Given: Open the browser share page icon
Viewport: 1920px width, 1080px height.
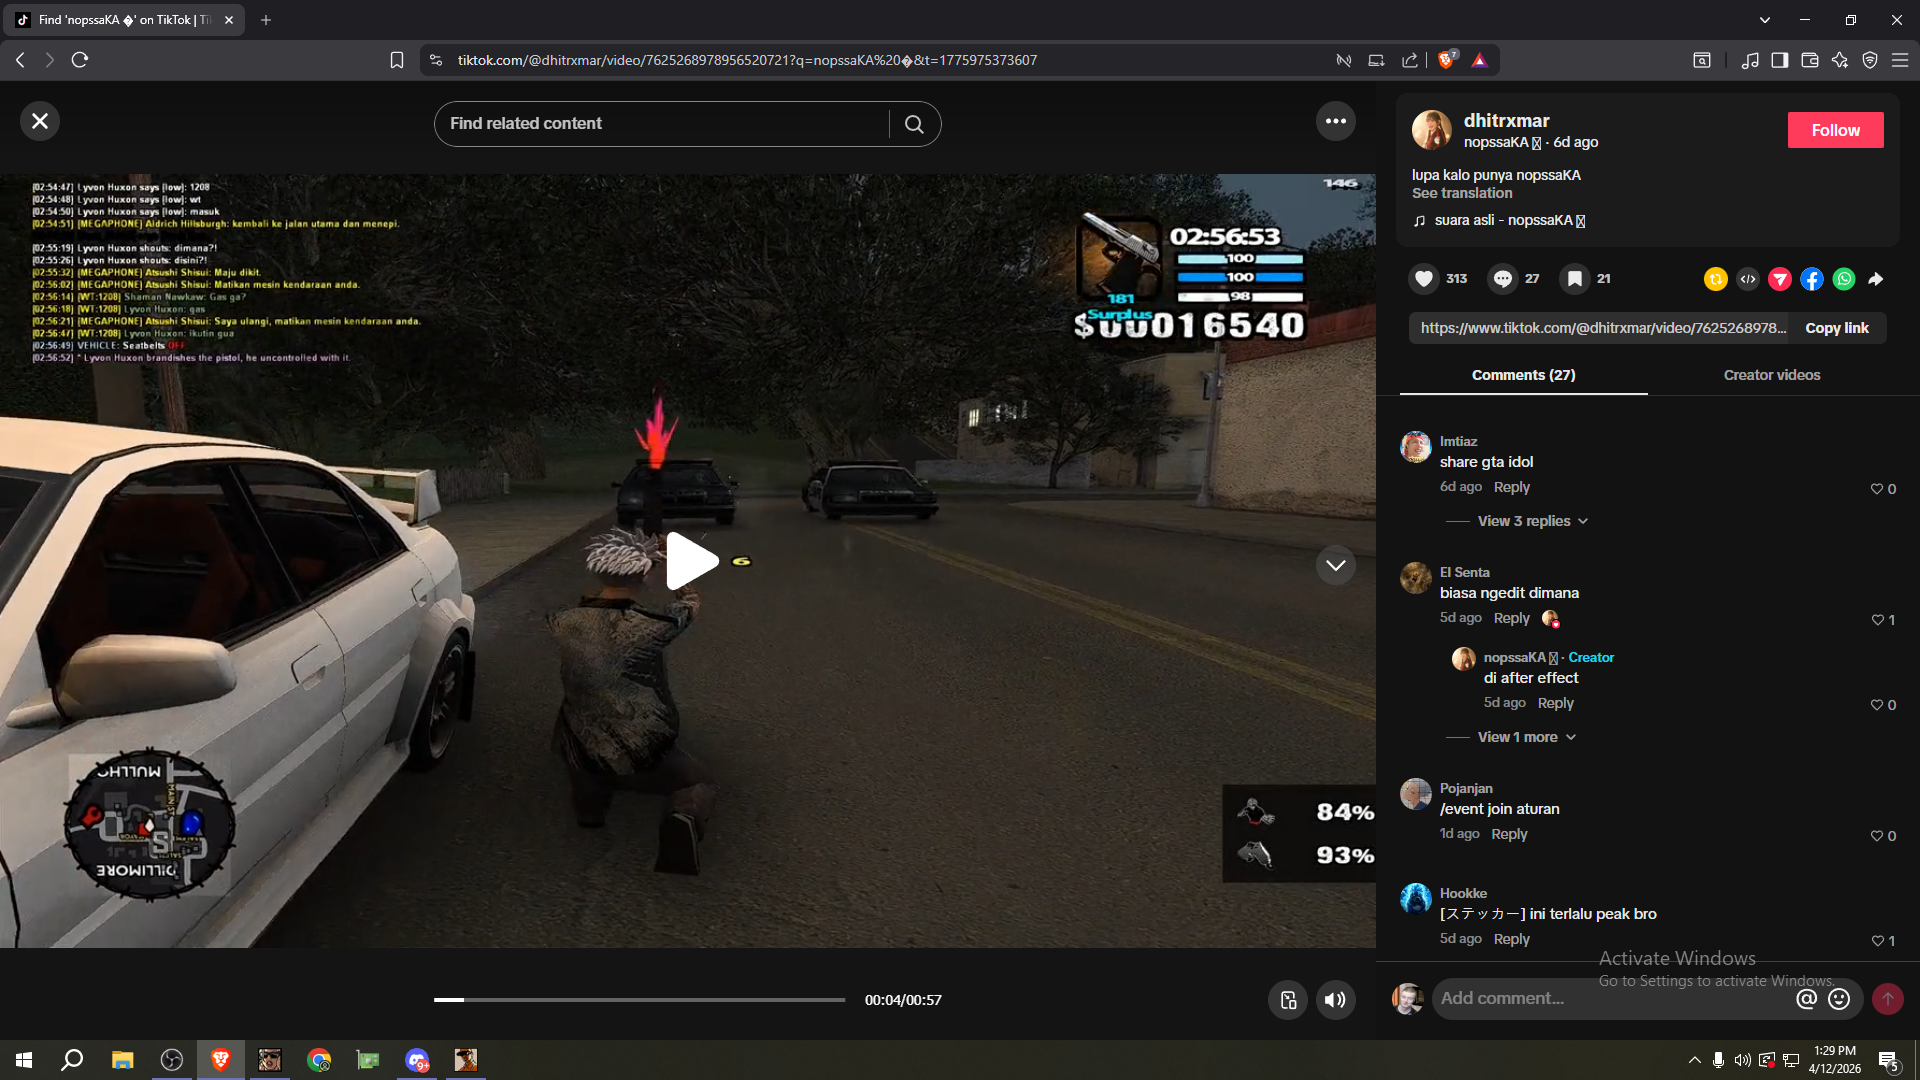Looking at the screenshot, I should (x=1410, y=60).
